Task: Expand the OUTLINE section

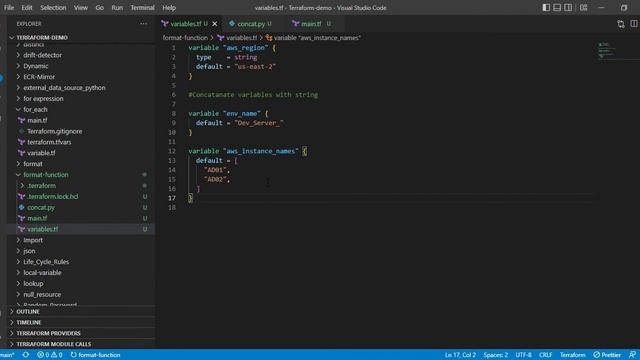Action: click(28, 312)
